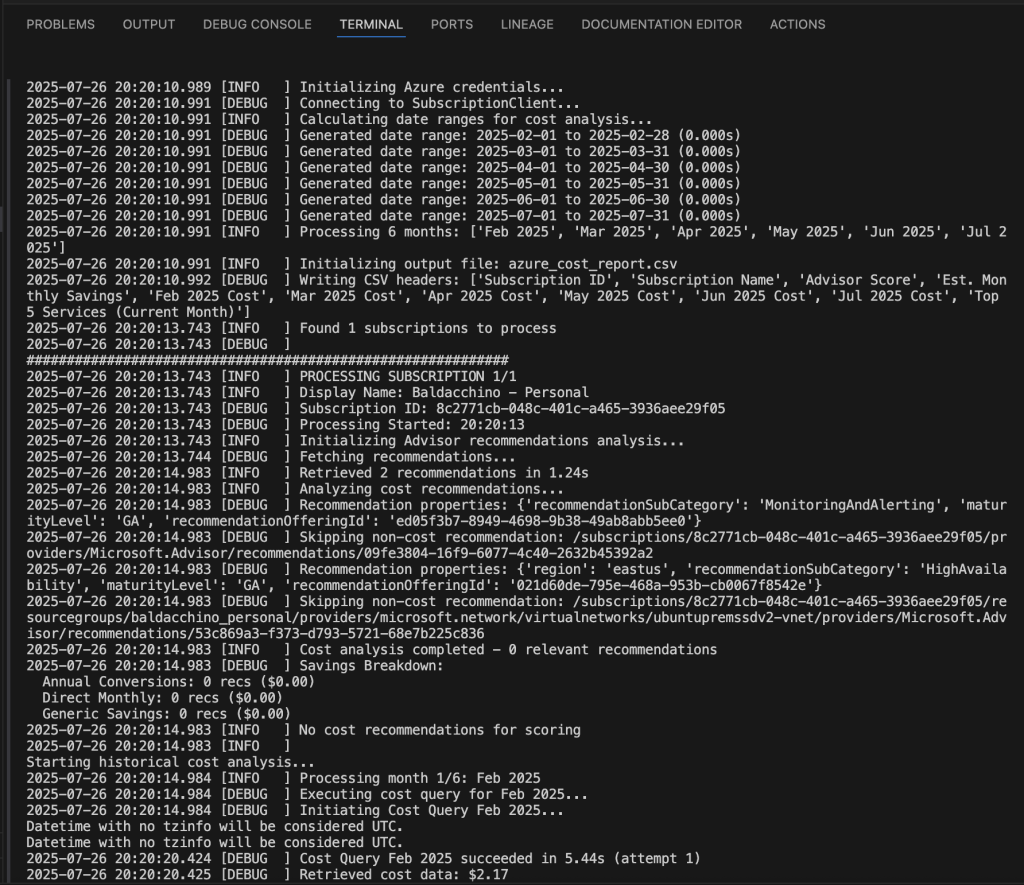
Task: Click 'Savings Breakdown:' log line
Action: [x=235, y=666]
